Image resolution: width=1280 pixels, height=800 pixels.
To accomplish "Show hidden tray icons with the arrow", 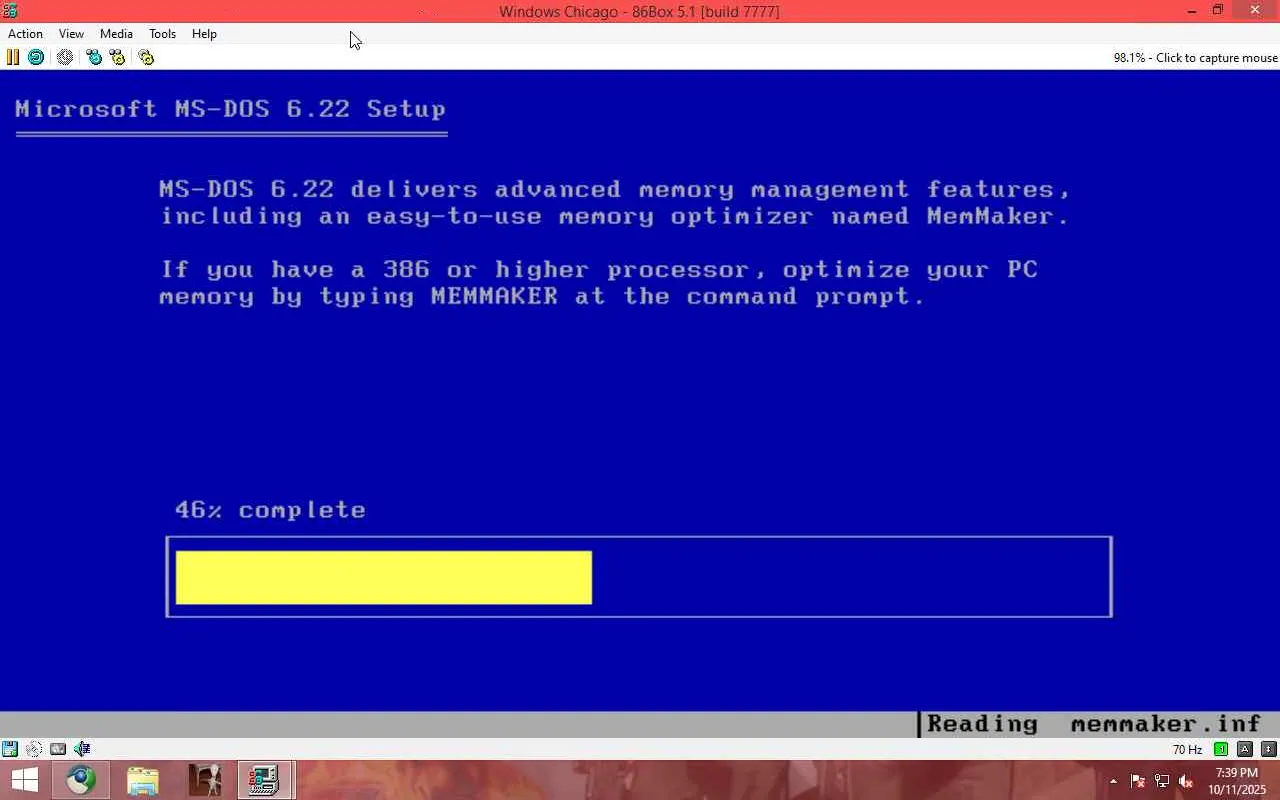I will (x=1113, y=781).
